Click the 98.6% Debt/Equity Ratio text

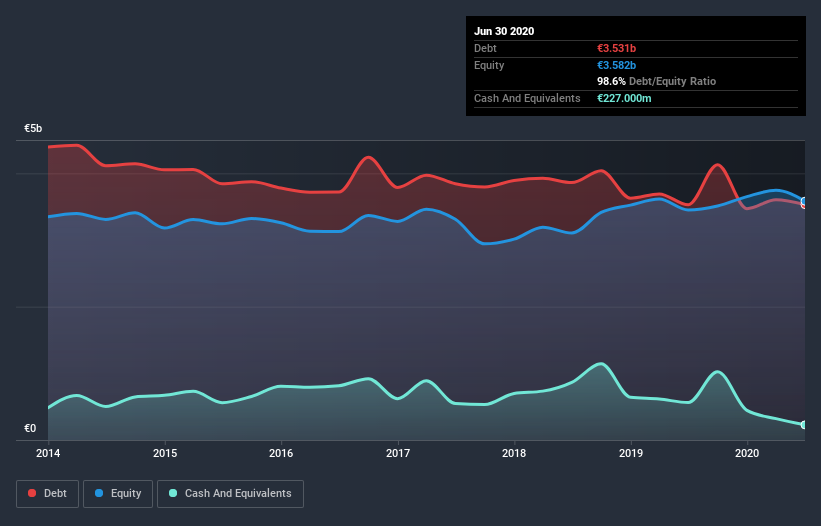pos(656,81)
